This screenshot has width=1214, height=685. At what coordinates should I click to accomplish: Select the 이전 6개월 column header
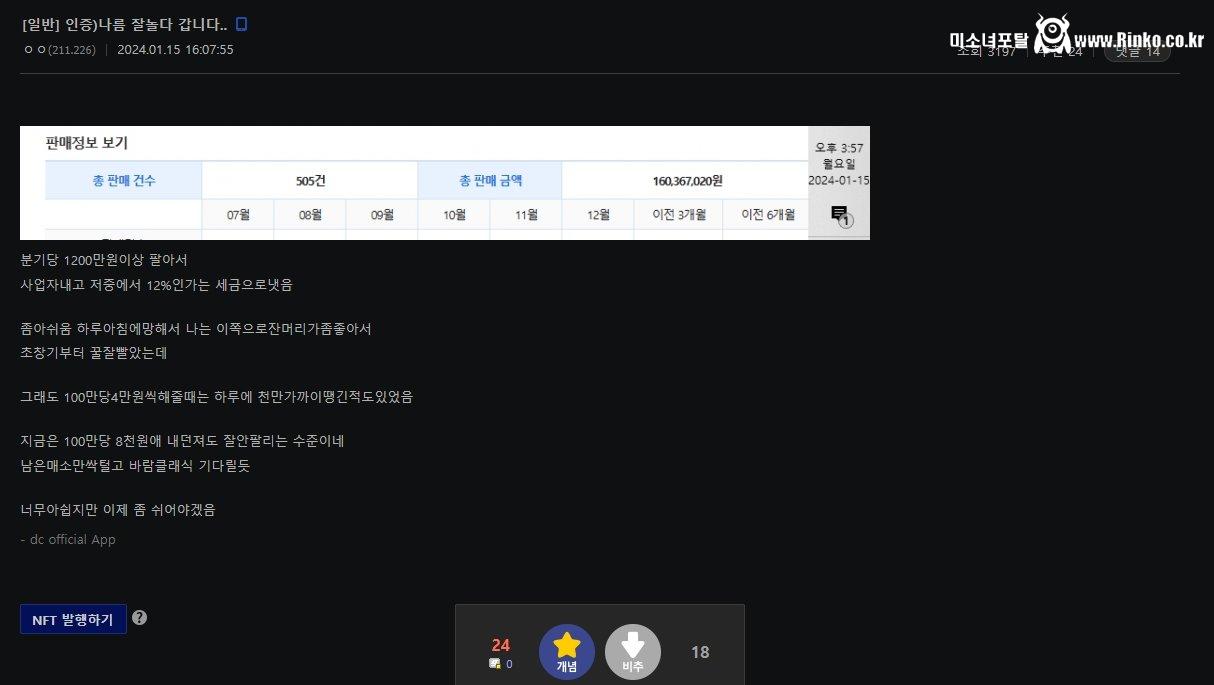[x=765, y=214]
